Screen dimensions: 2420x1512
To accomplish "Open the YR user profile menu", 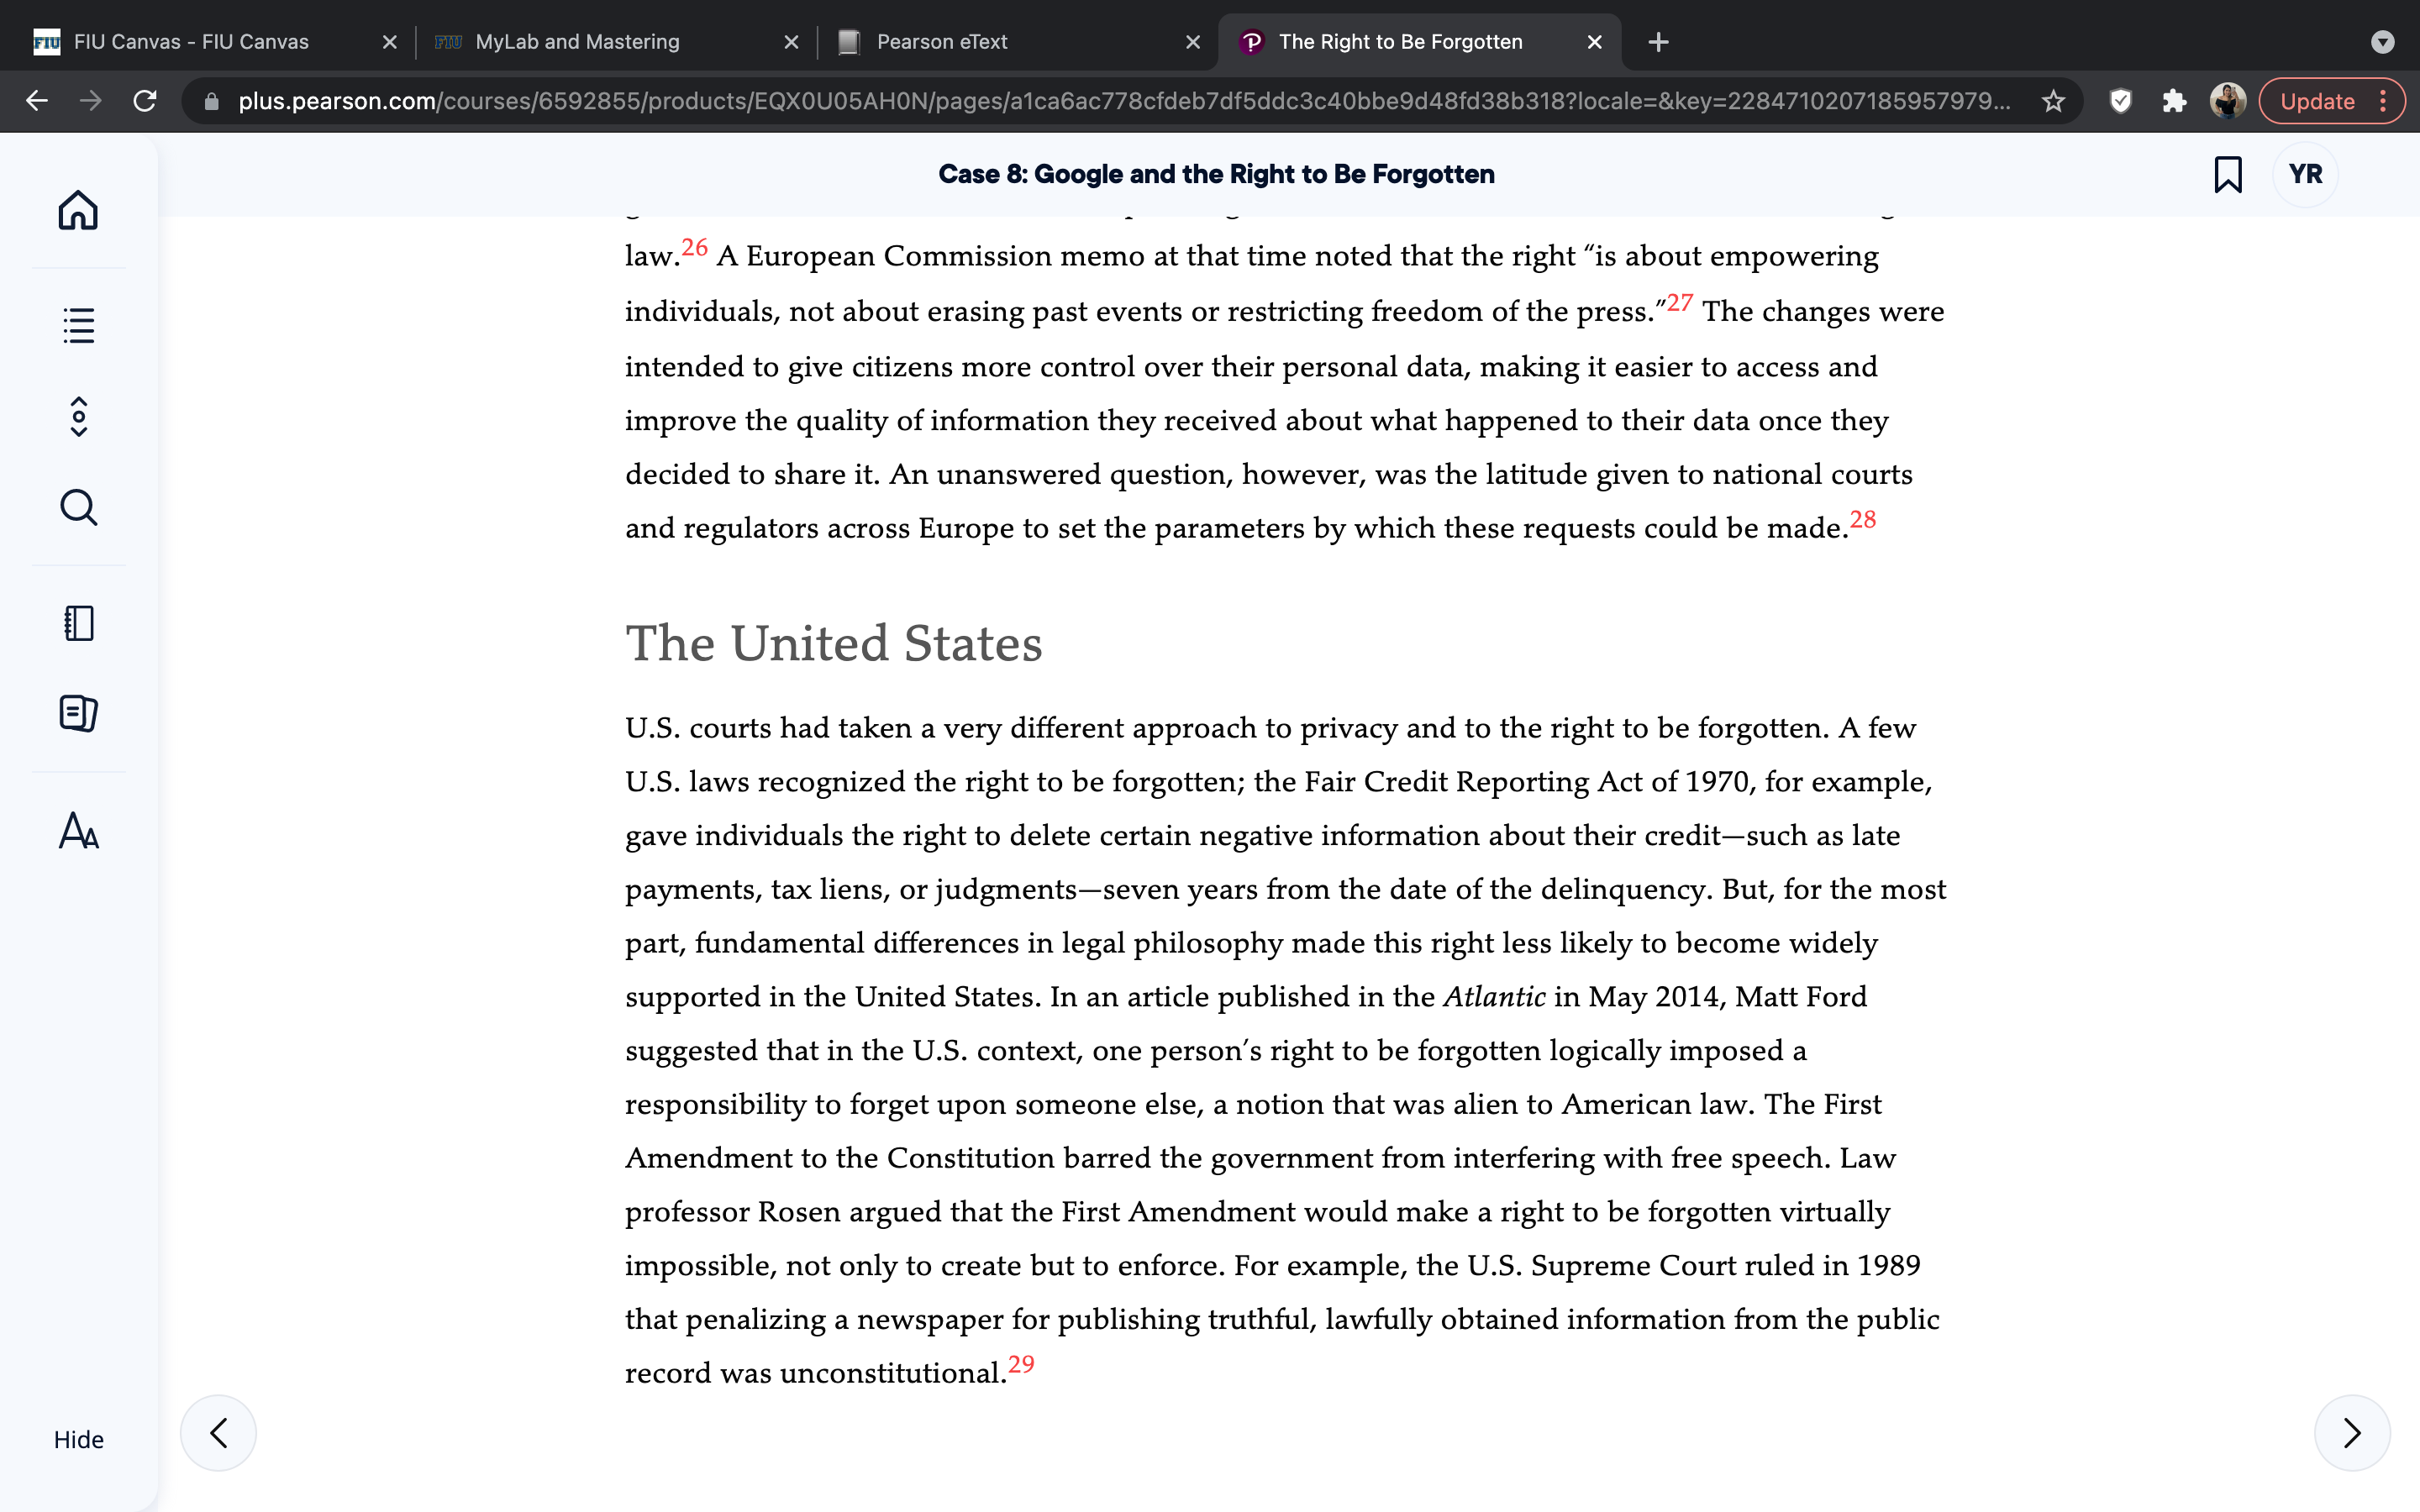I will [2305, 174].
